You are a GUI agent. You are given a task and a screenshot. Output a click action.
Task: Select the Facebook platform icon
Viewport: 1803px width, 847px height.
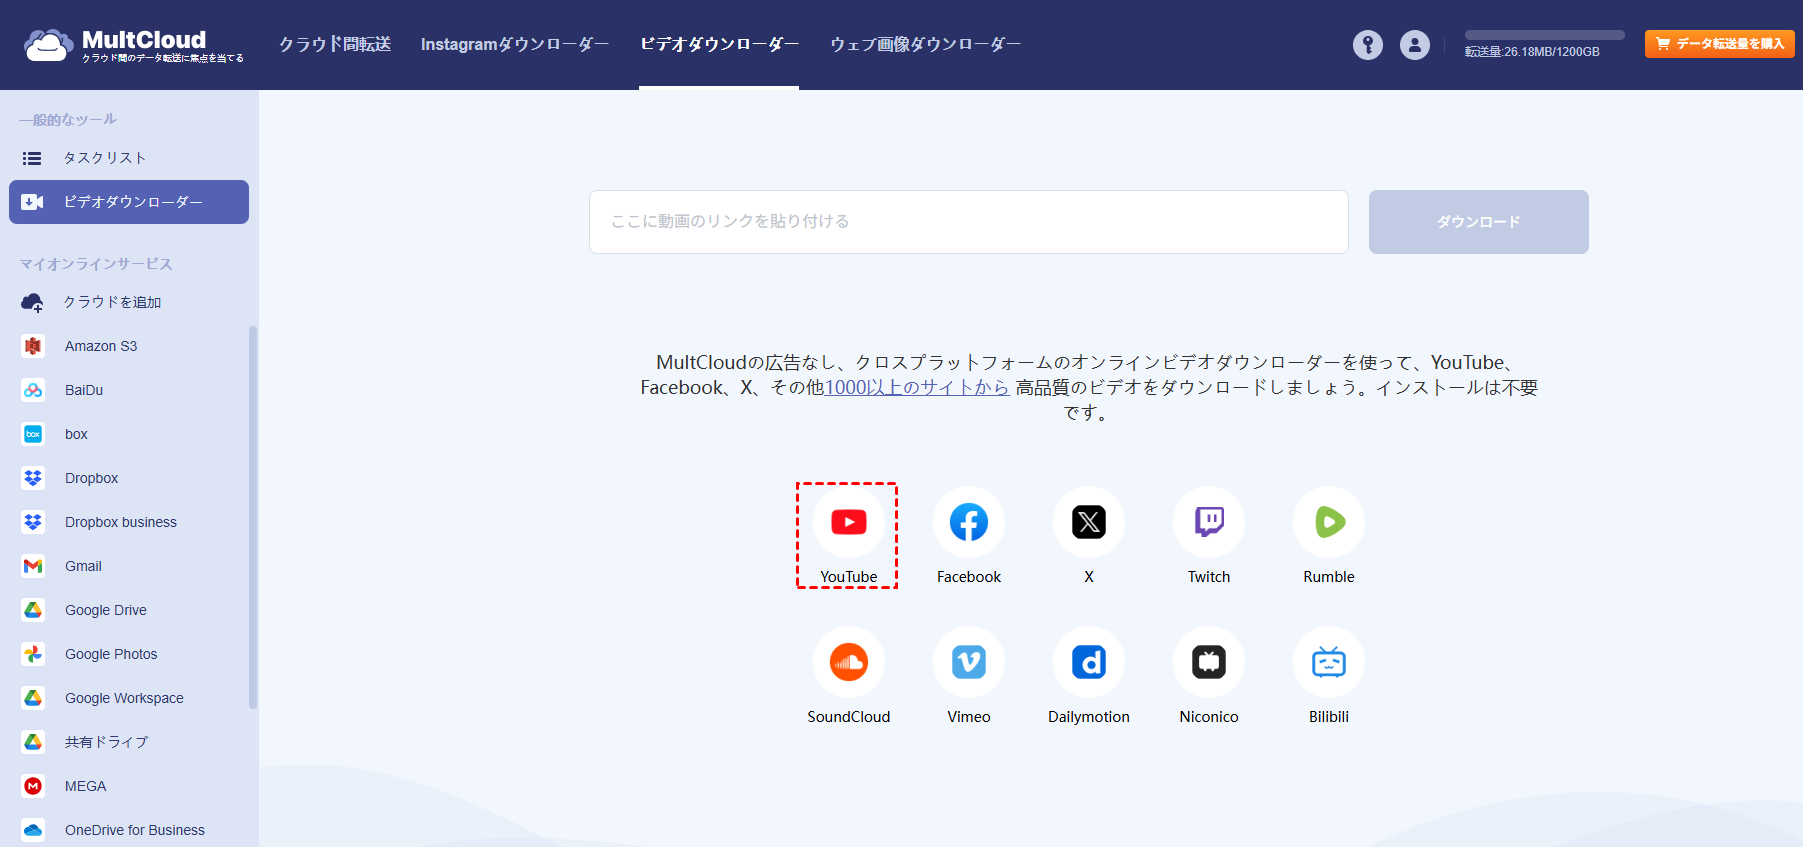pyautogui.click(x=968, y=522)
